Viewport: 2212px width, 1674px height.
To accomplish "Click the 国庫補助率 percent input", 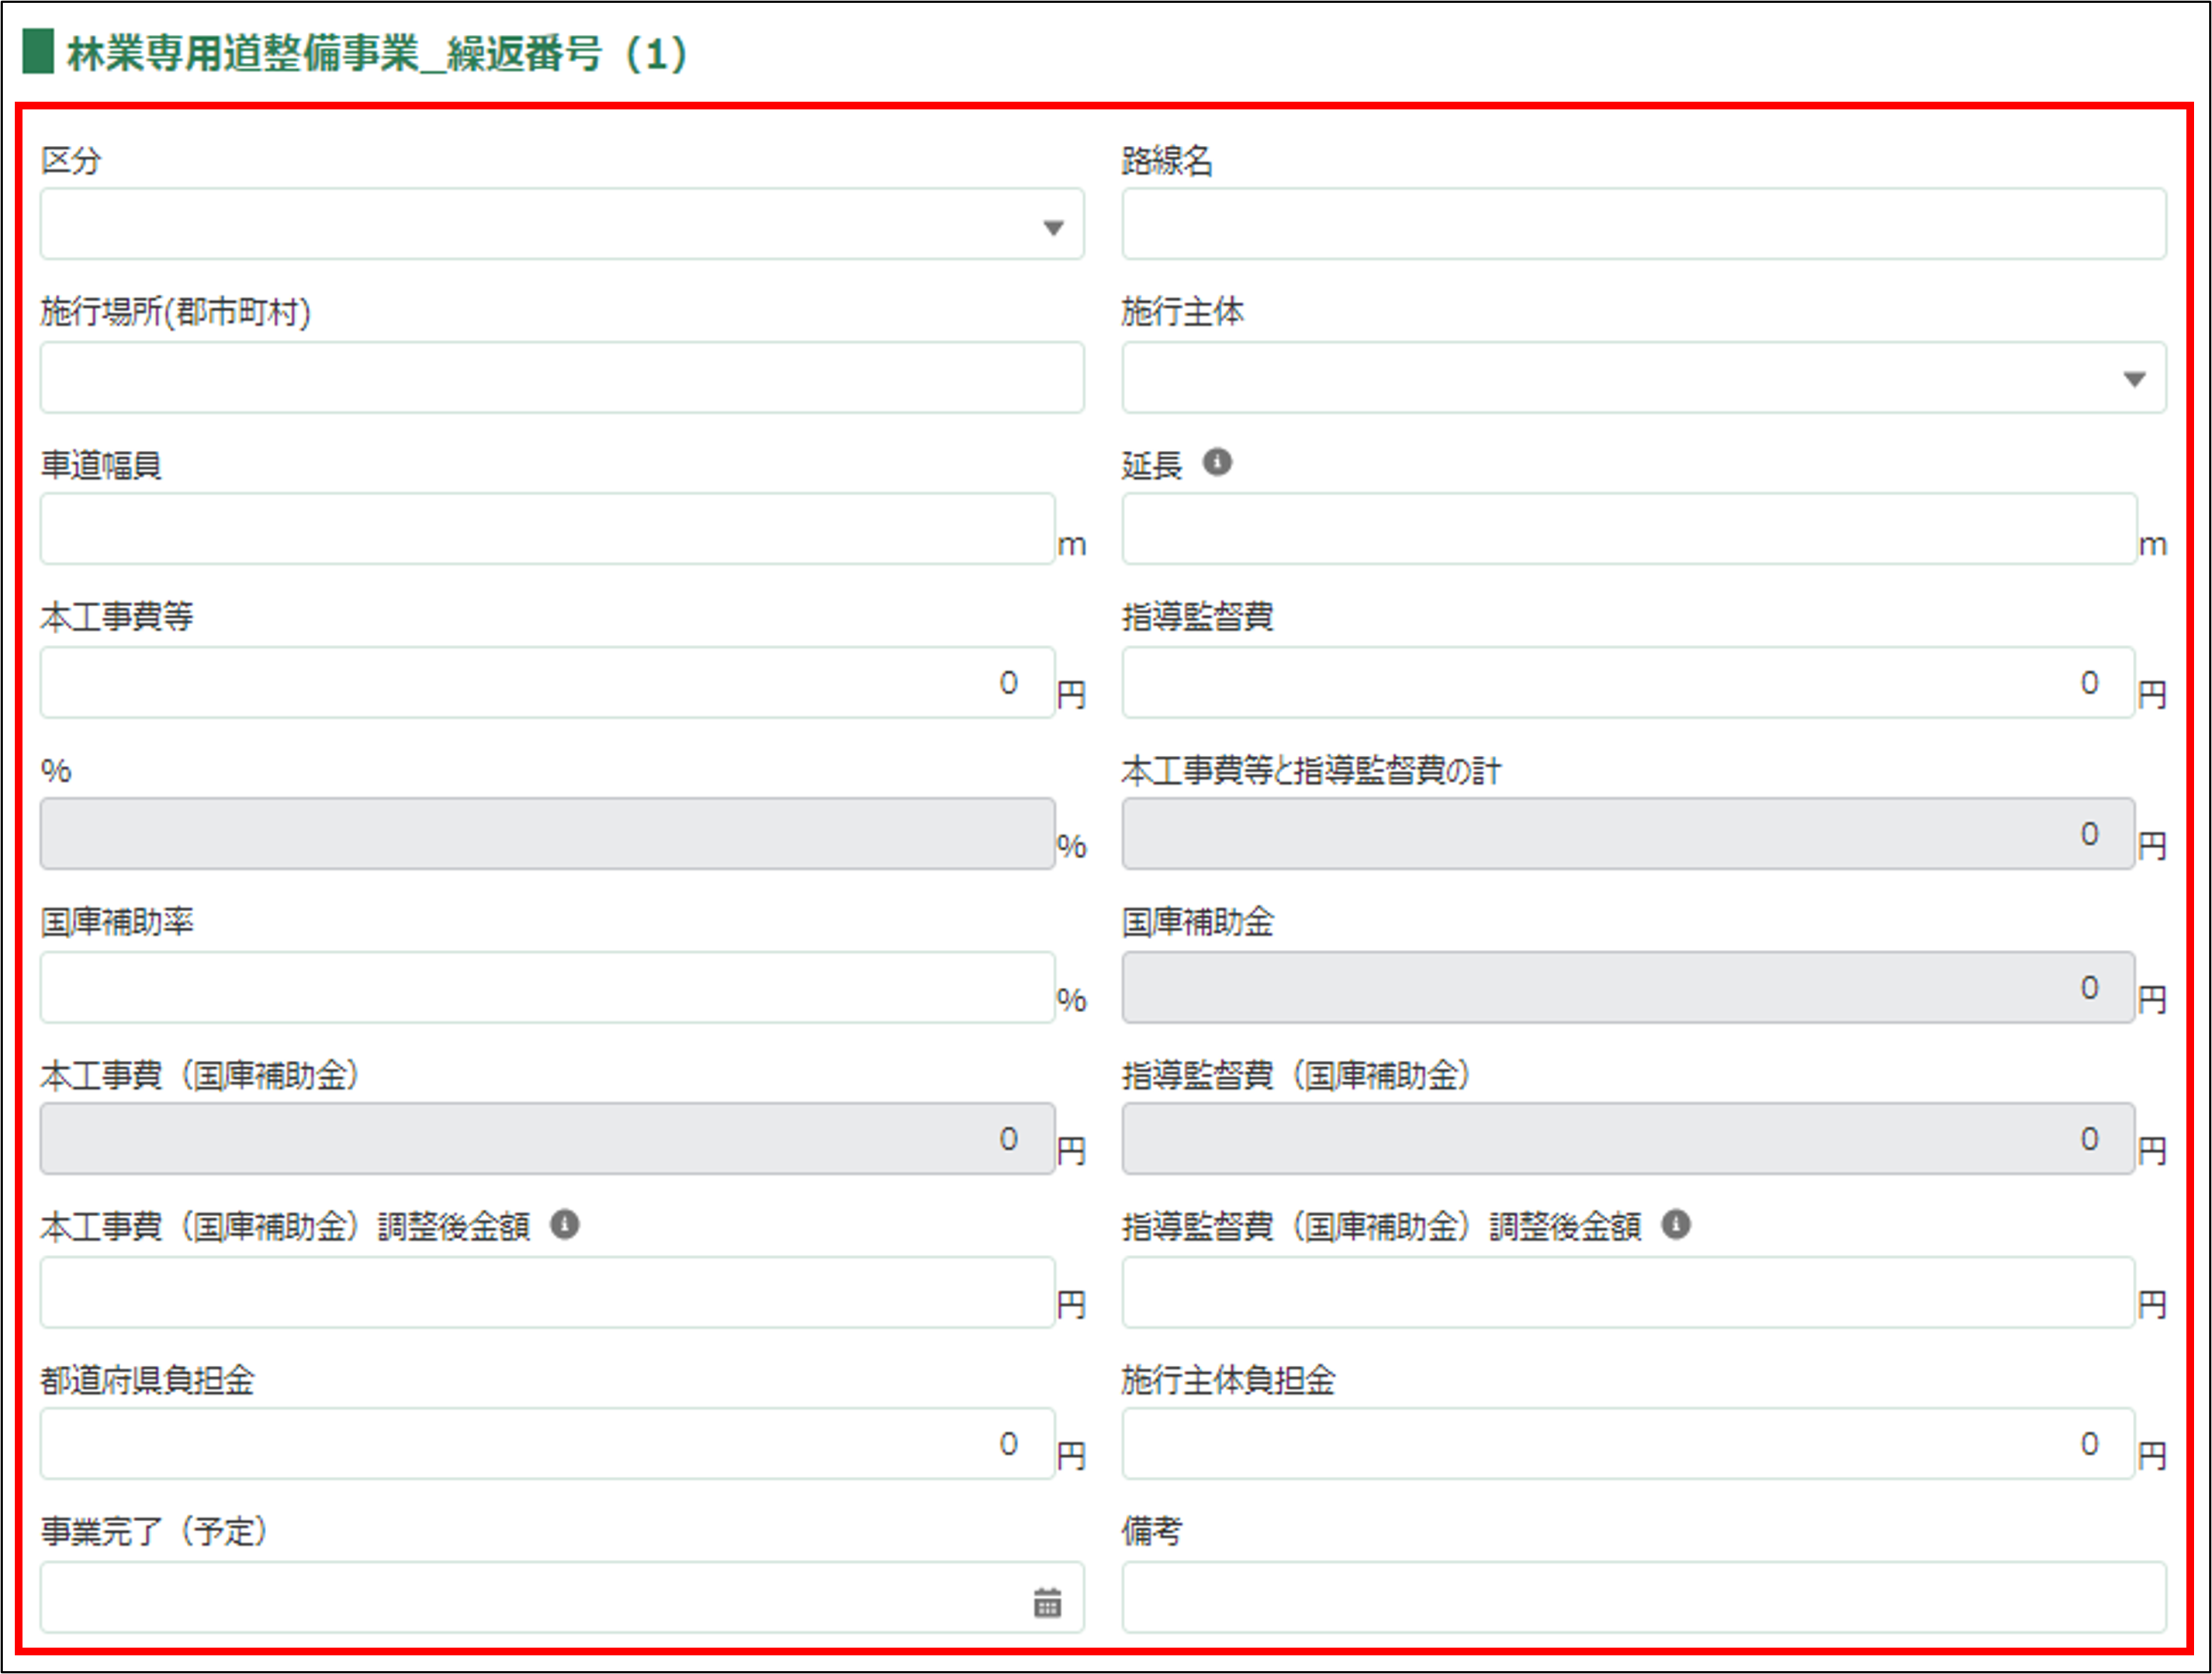I will (x=547, y=988).
